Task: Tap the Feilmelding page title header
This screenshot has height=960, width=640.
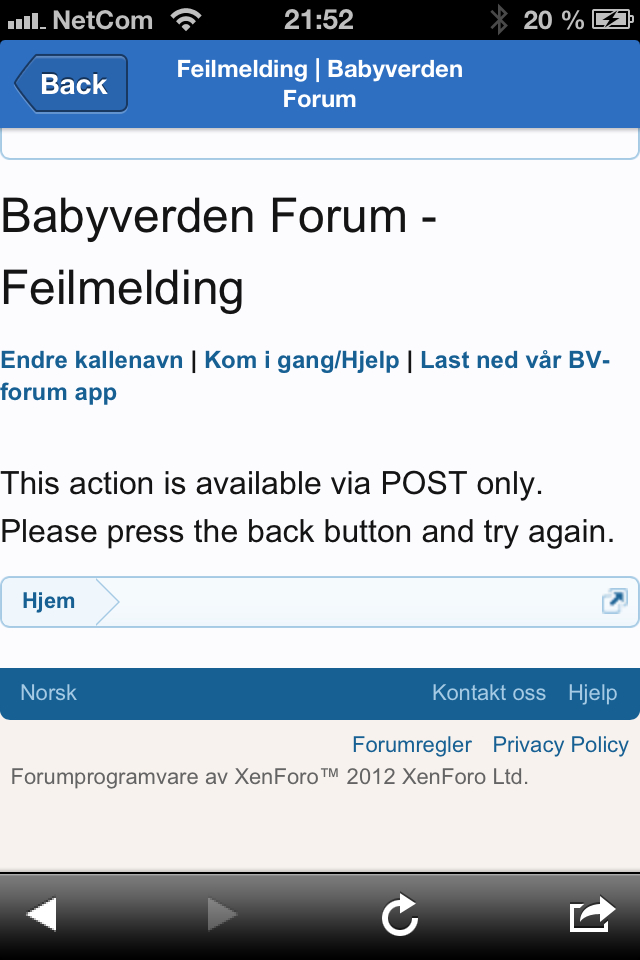Action: tap(320, 84)
